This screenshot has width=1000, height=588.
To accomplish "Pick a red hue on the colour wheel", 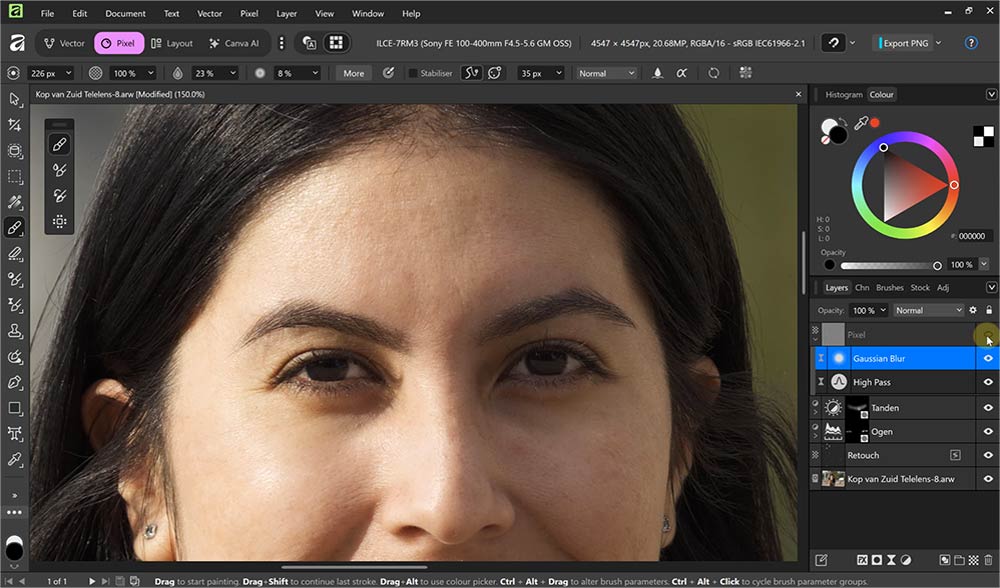I will [953, 185].
